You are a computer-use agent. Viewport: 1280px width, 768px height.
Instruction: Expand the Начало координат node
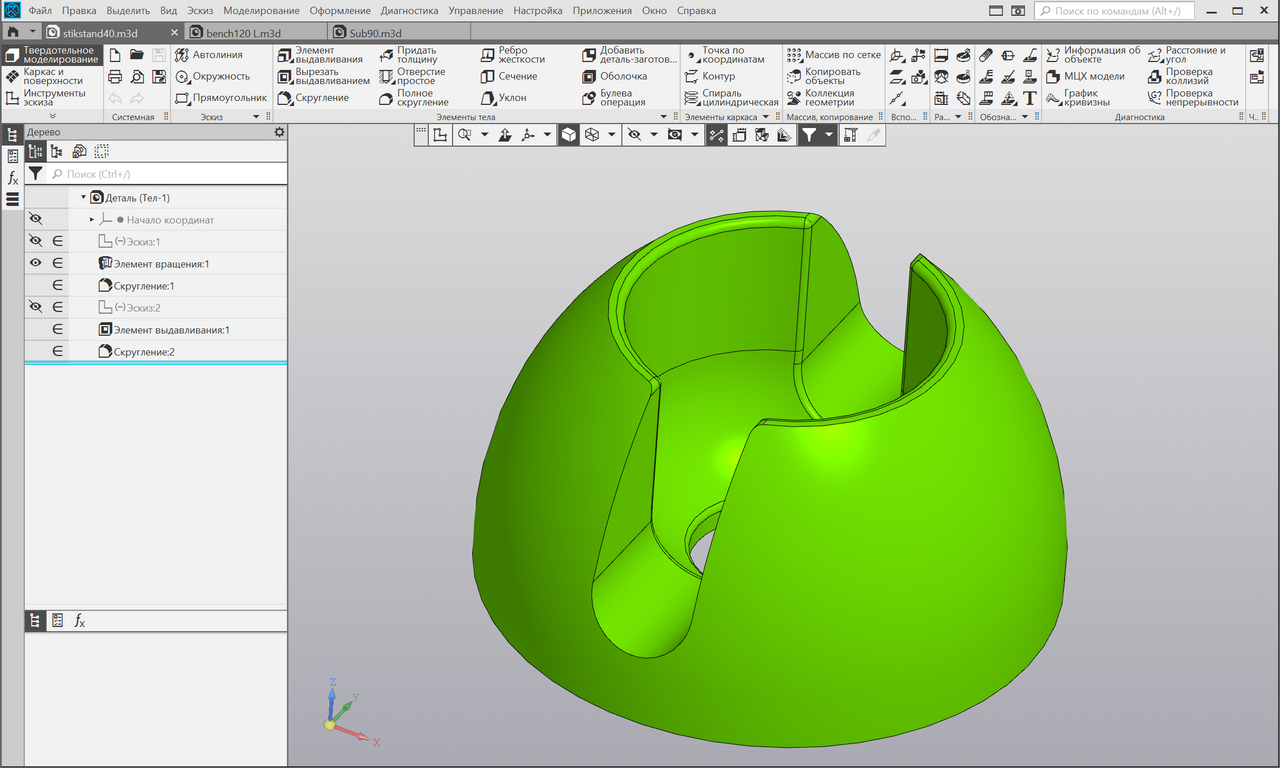[92, 219]
